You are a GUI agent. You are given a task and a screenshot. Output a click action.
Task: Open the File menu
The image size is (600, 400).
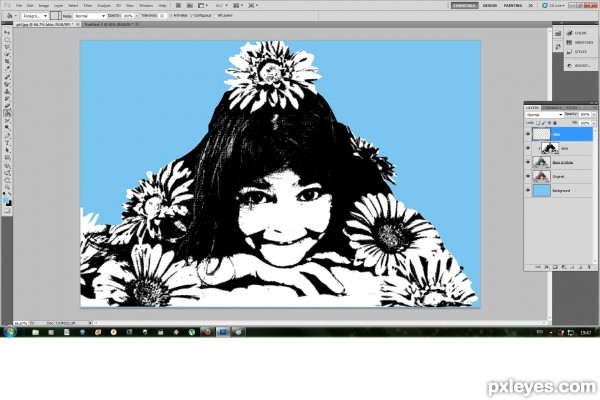click(x=19, y=6)
